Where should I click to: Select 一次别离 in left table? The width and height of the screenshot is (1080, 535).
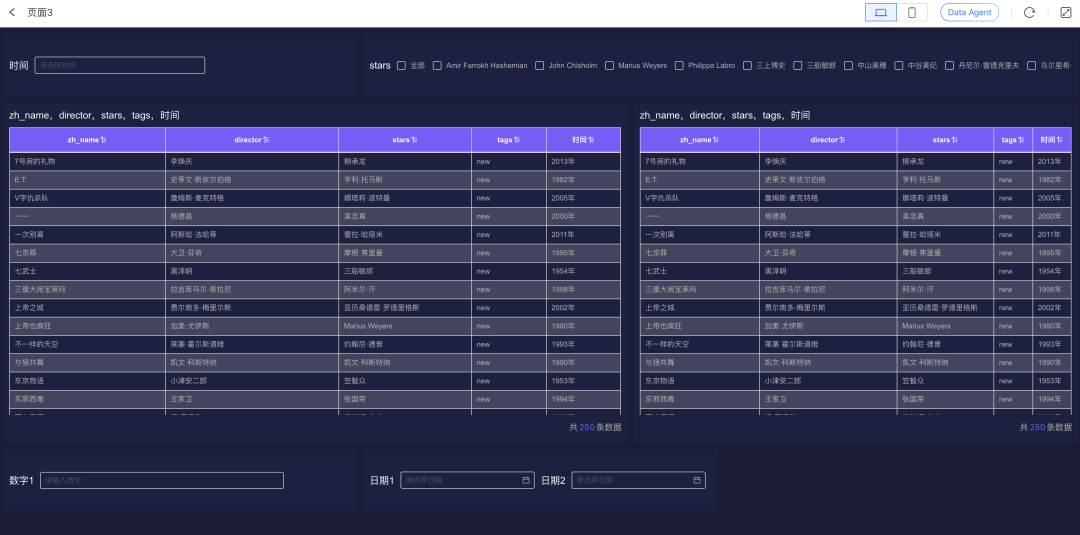pos(29,235)
